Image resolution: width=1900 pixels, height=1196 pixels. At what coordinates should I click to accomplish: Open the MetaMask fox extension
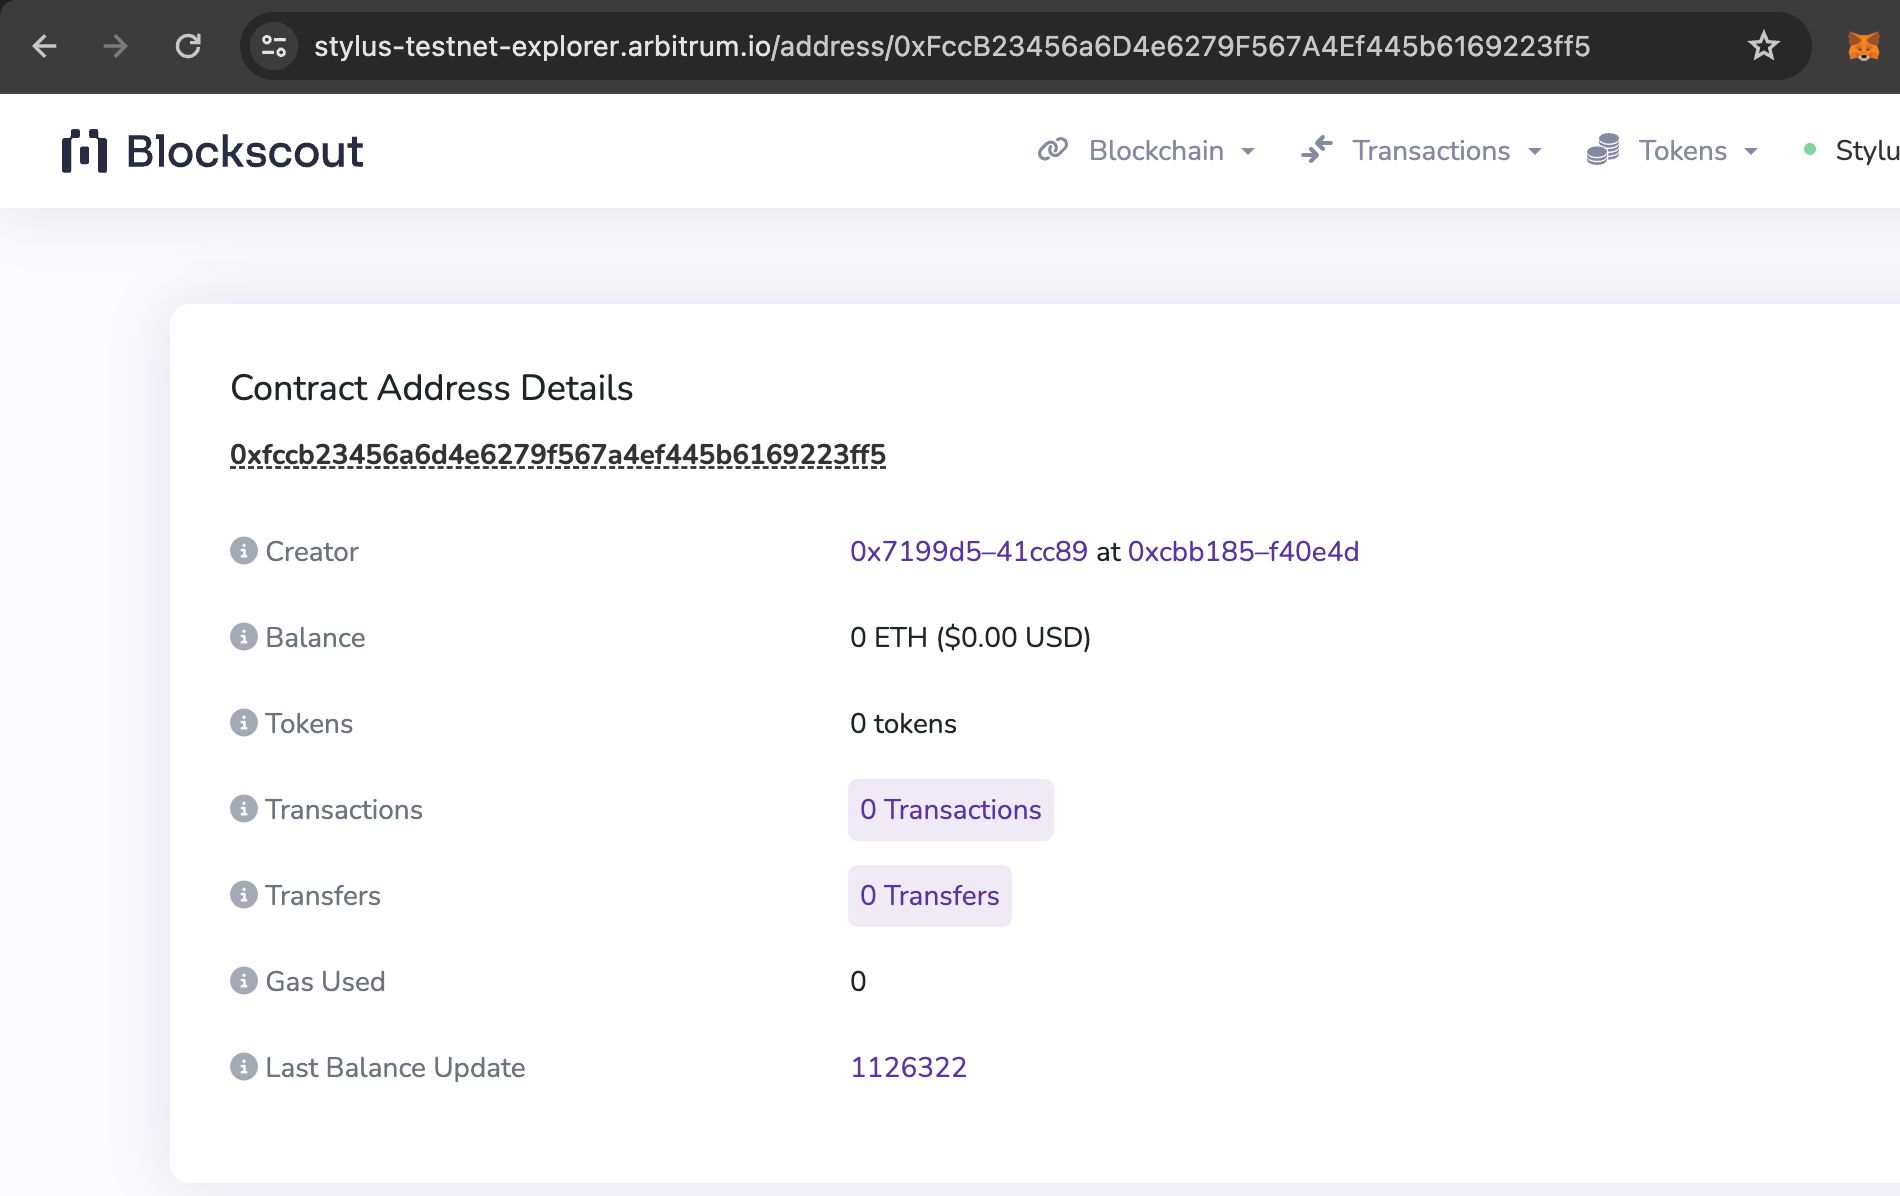click(1863, 46)
